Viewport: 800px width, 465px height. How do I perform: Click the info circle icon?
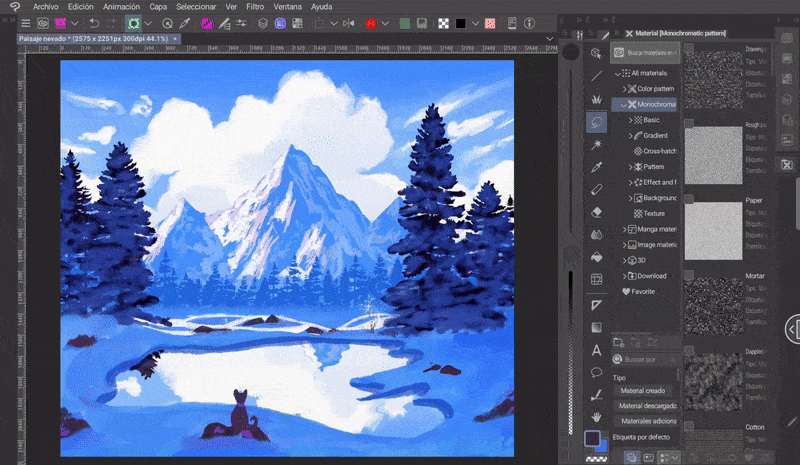click(x=530, y=23)
